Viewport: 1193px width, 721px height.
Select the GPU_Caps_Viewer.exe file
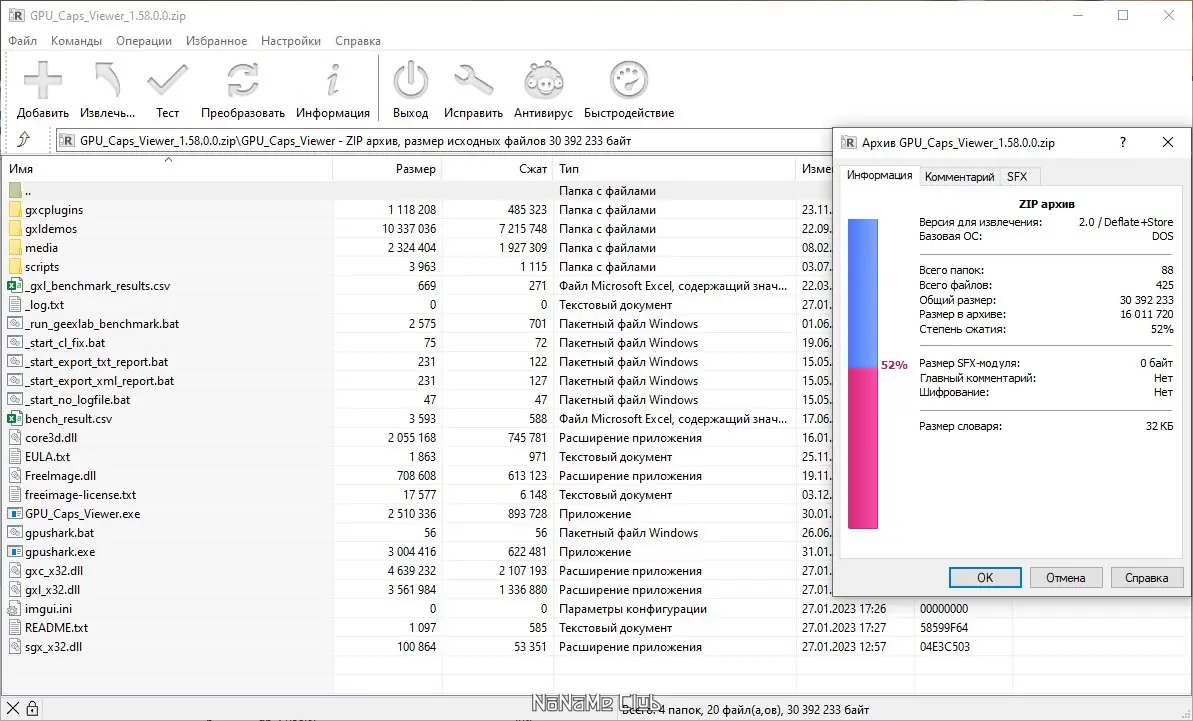point(78,513)
